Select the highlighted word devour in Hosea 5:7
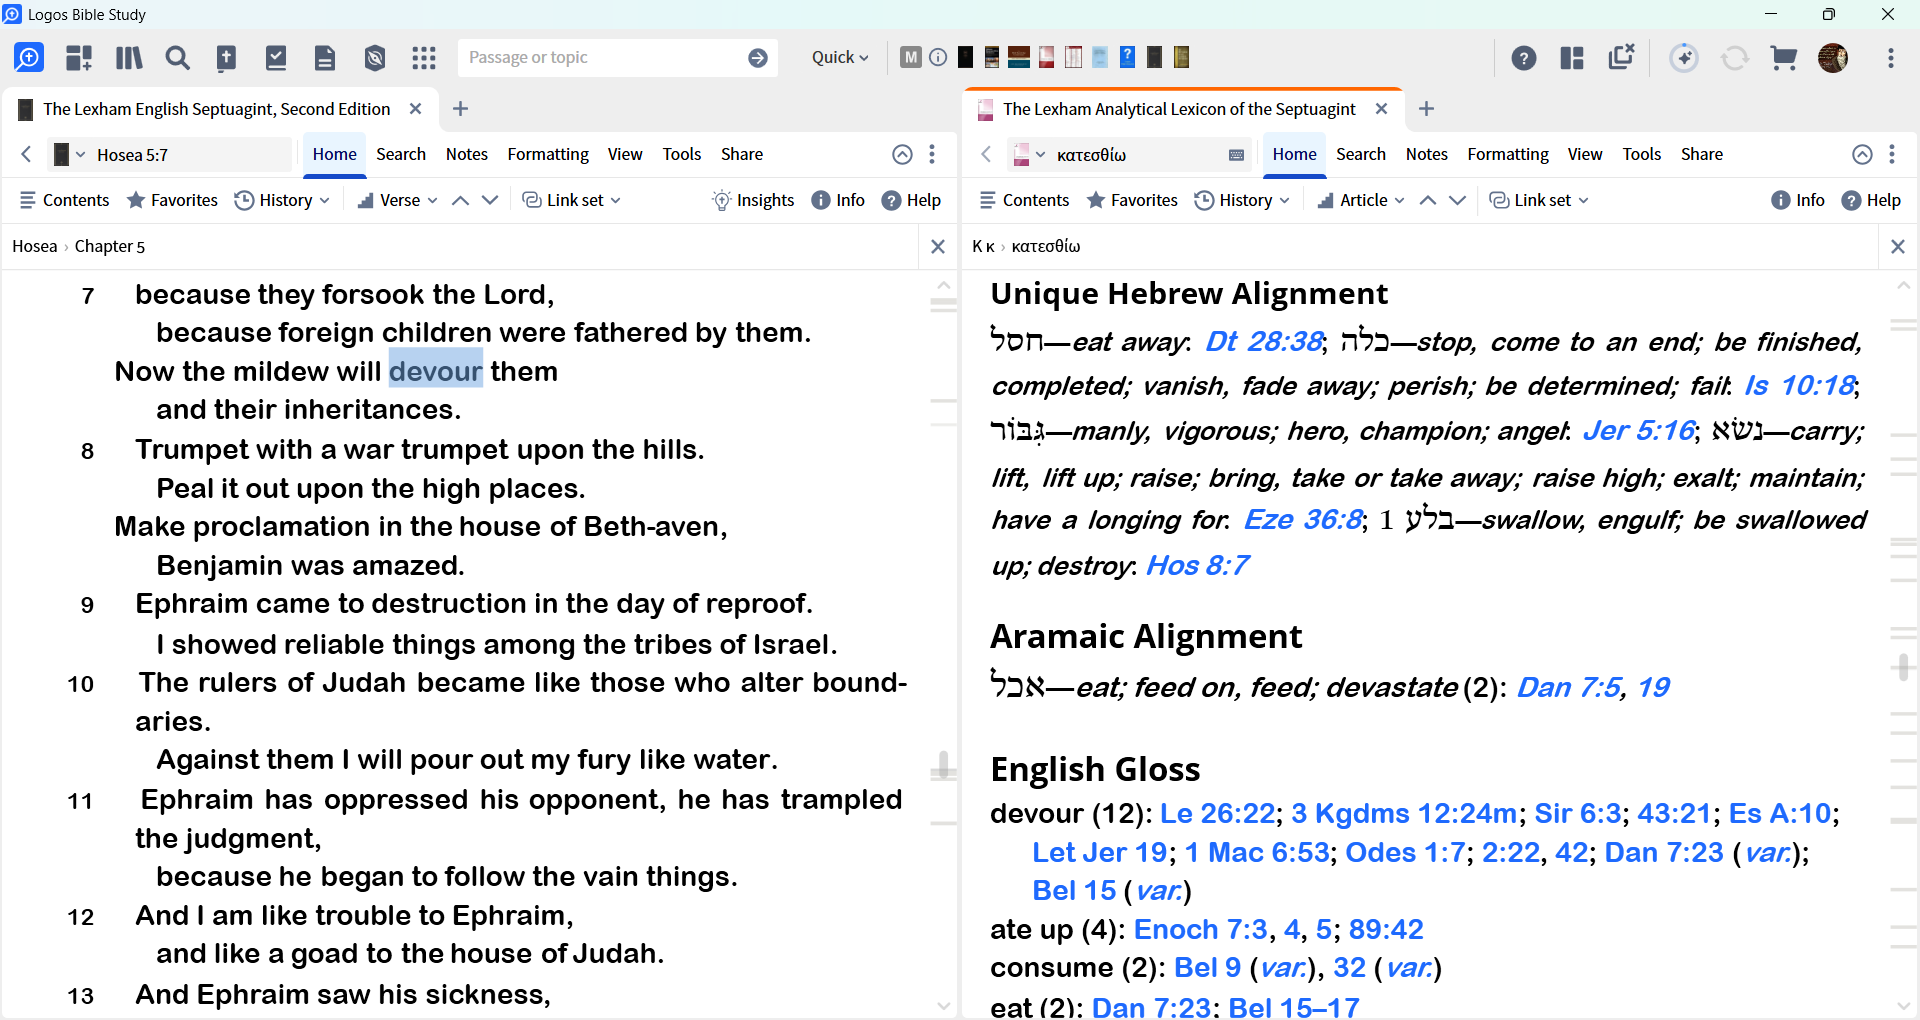Screen dimensions: 1920x1020 pos(436,372)
